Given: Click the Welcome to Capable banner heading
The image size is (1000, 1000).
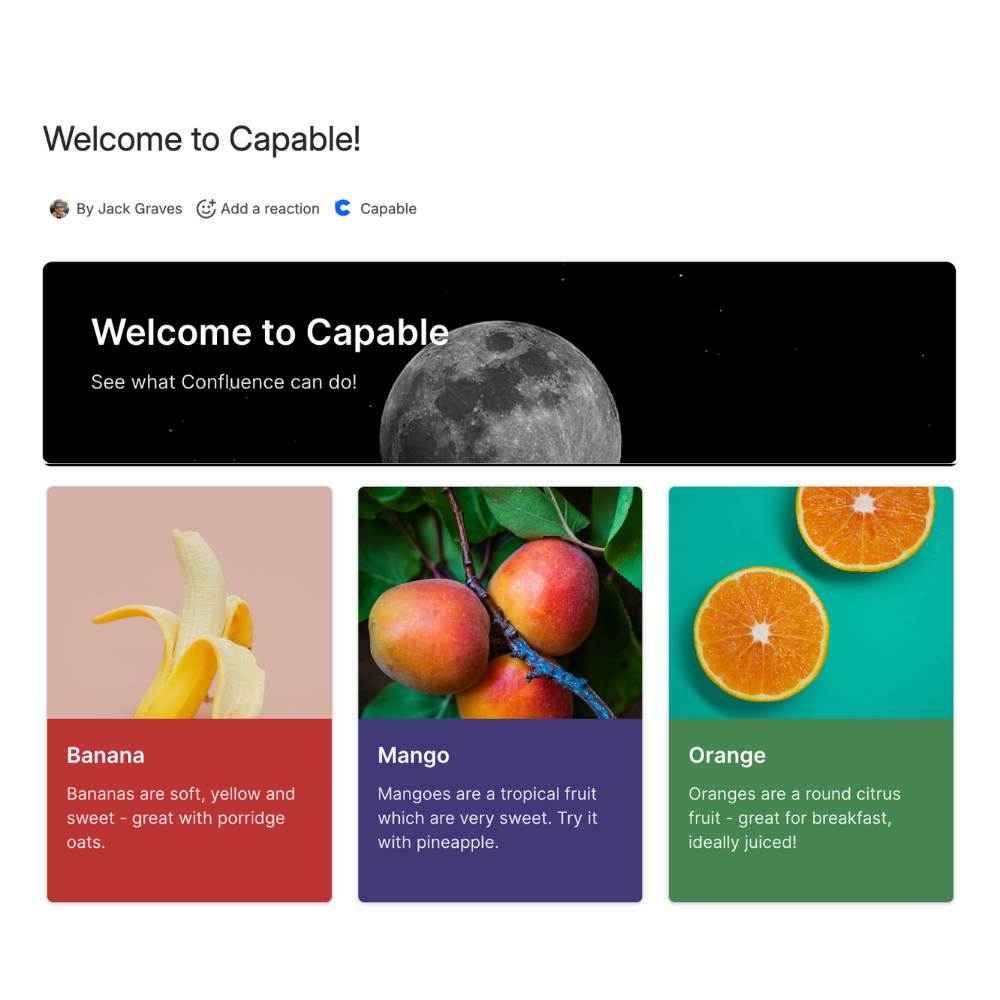Looking at the screenshot, I should (x=270, y=332).
